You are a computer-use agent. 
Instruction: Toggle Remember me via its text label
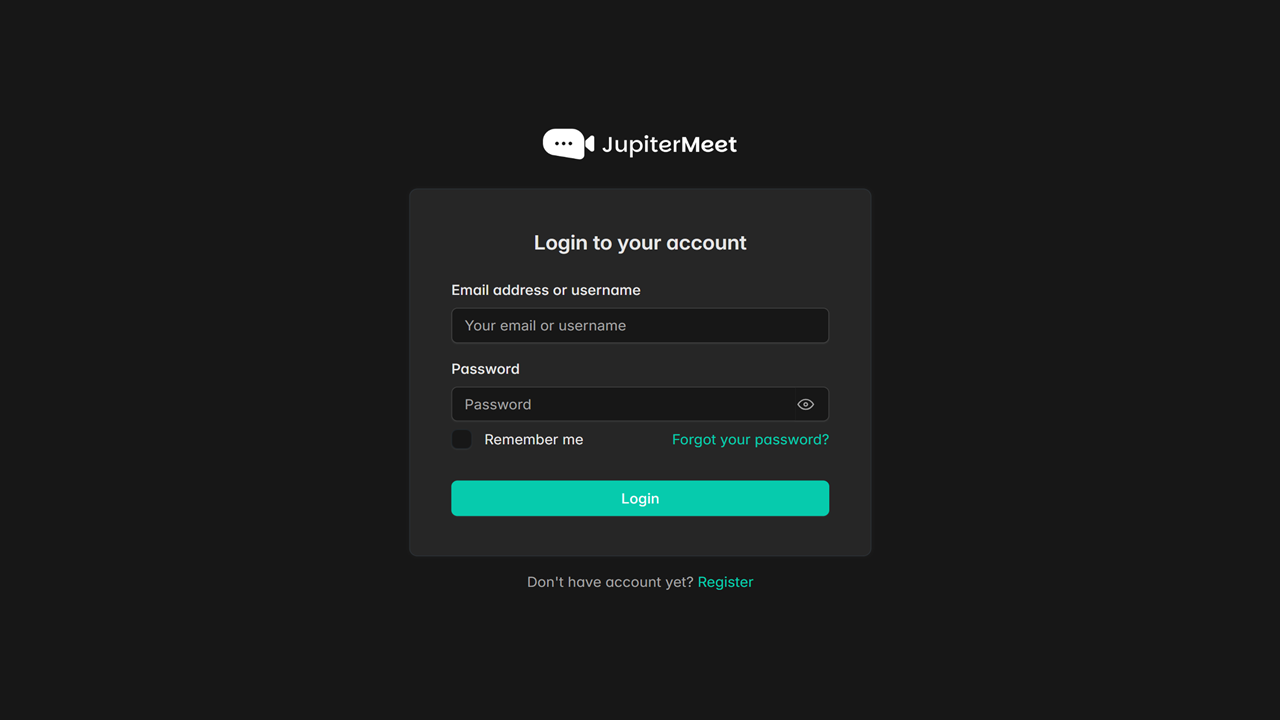pos(533,439)
